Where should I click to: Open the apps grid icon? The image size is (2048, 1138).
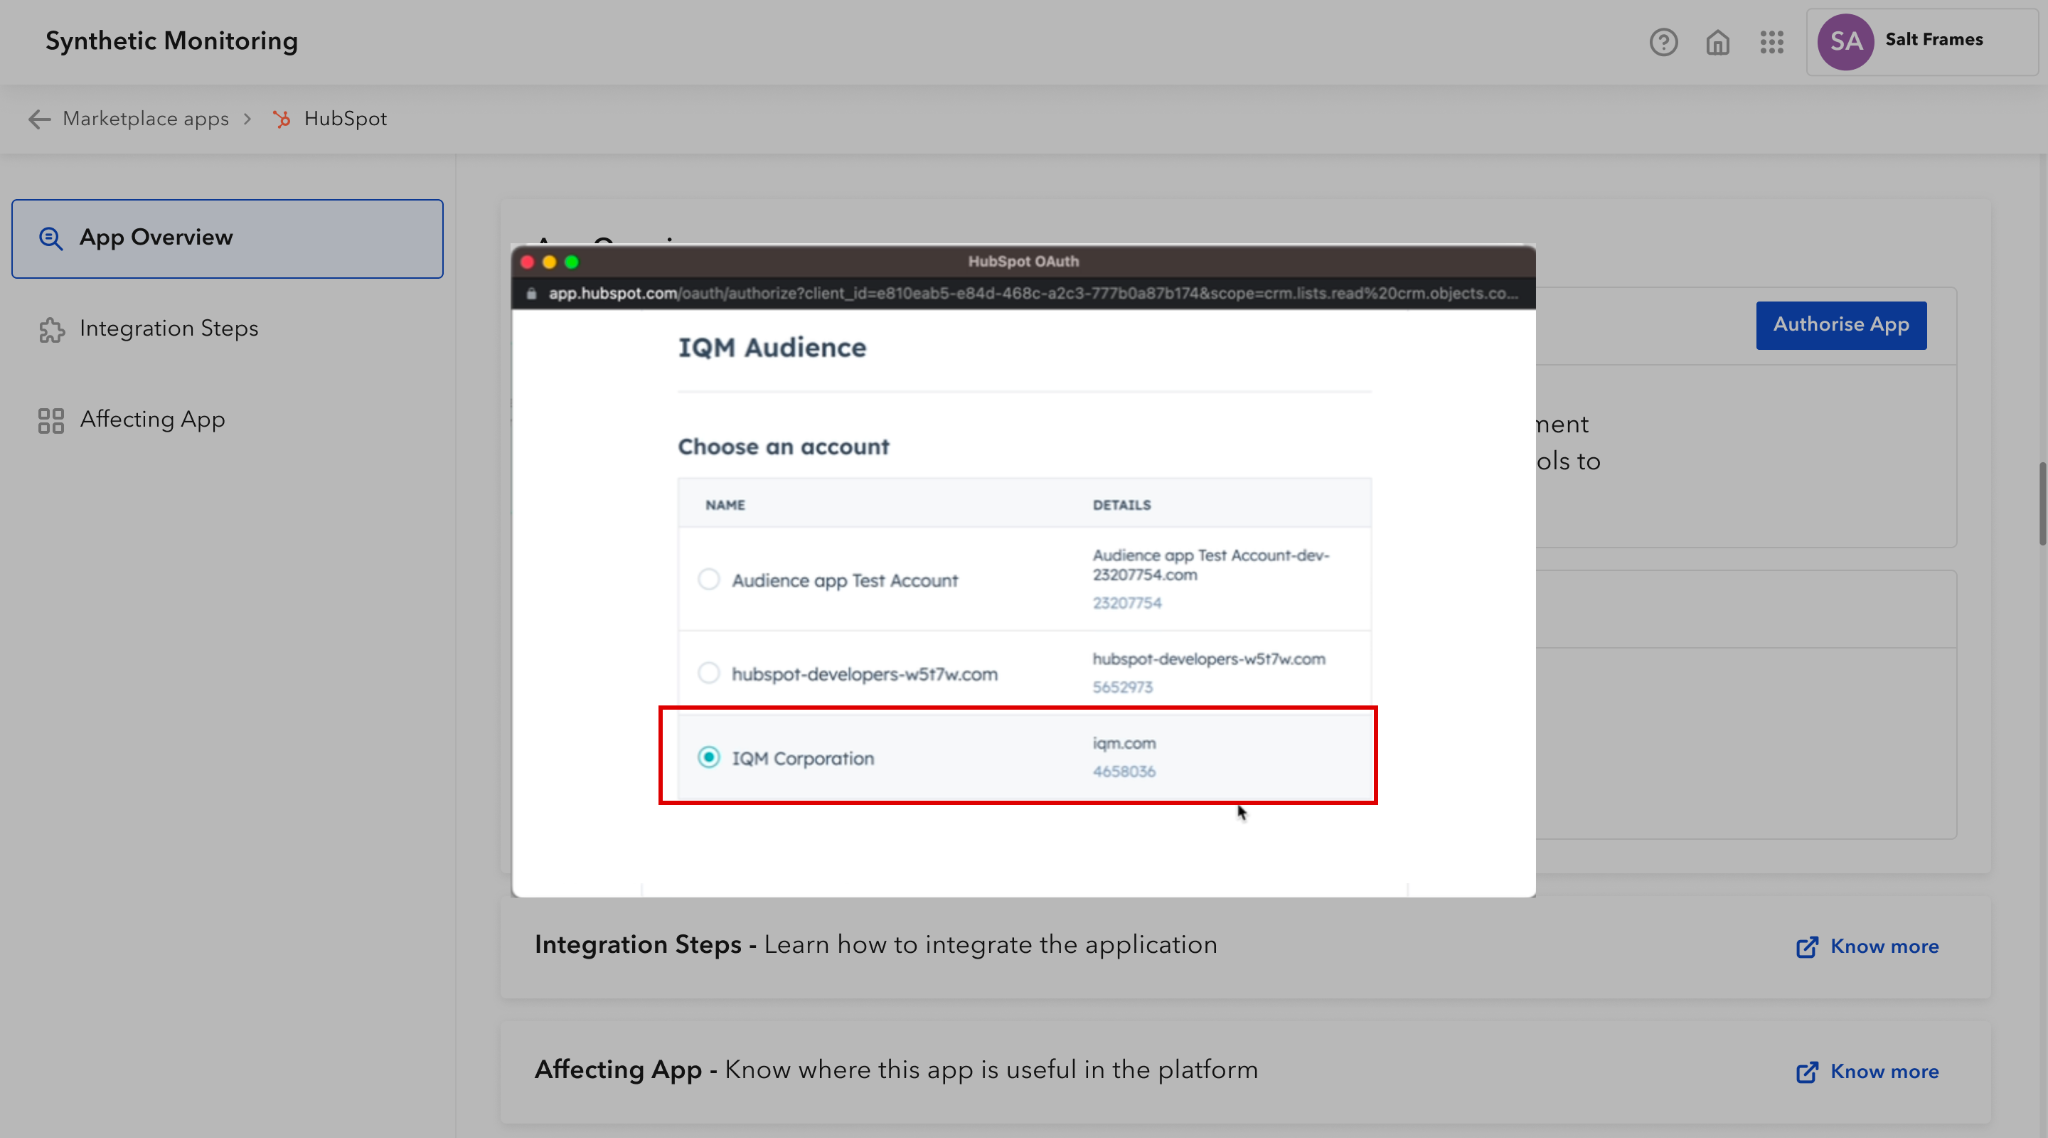(1772, 42)
